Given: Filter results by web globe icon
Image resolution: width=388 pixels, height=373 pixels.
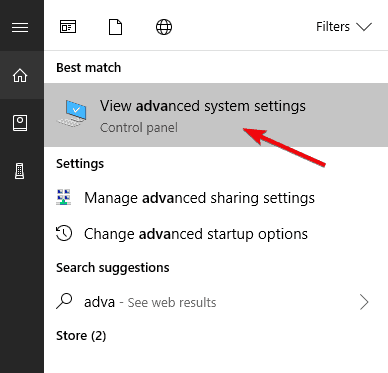Looking at the screenshot, I should pyautogui.click(x=164, y=27).
